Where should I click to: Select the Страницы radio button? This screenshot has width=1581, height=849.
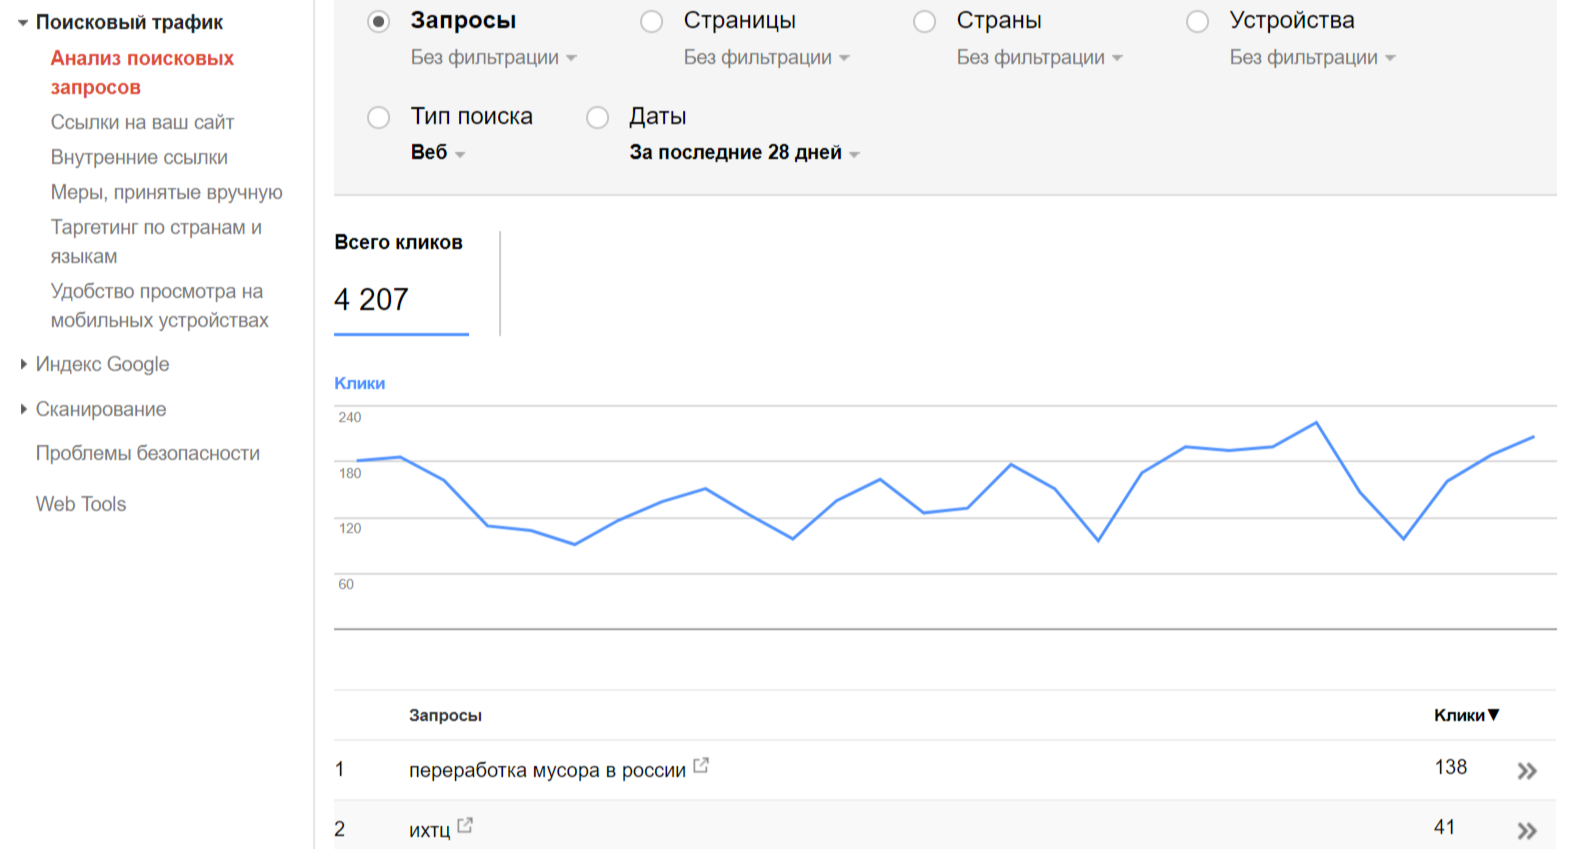click(x=651, y=22)
